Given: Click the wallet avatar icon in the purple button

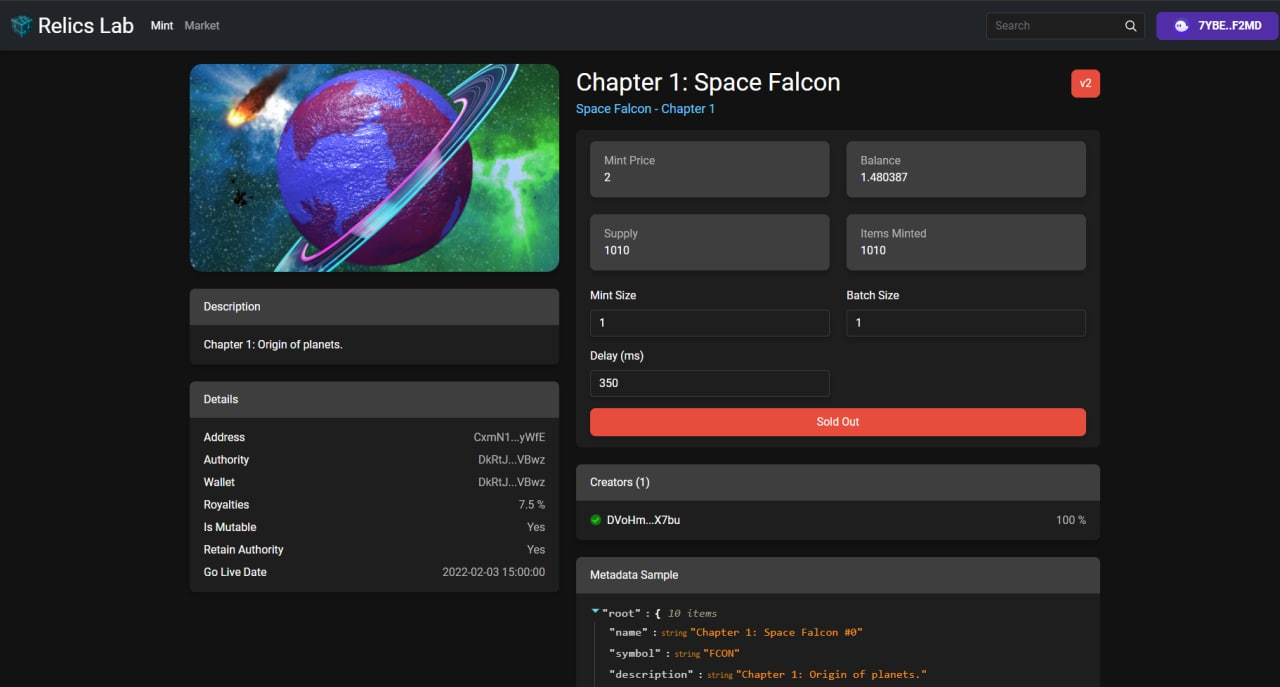Looking at the screenshot, I should pos(1181,26).
